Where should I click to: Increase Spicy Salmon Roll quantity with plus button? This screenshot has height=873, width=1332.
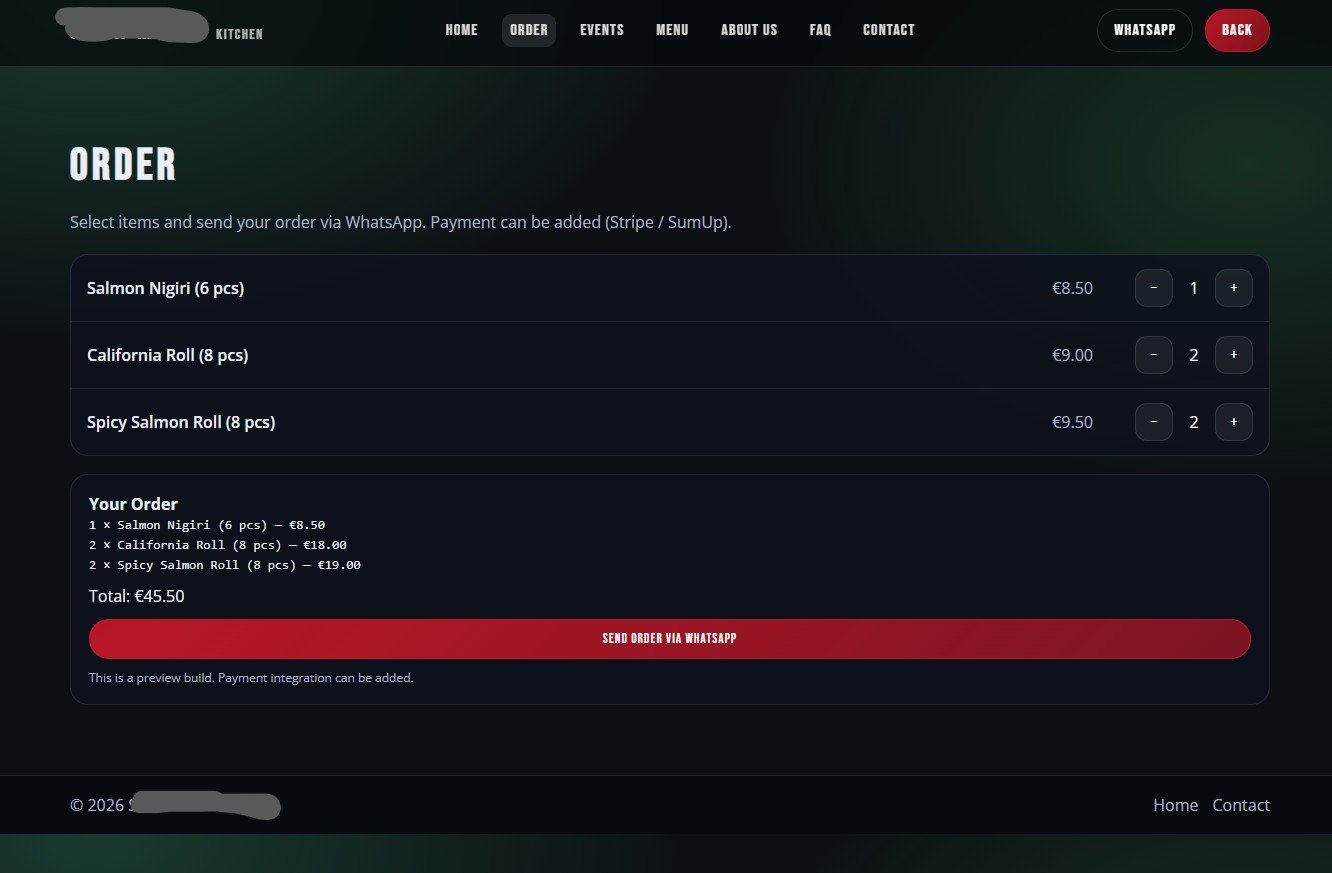pos(1233,421)
